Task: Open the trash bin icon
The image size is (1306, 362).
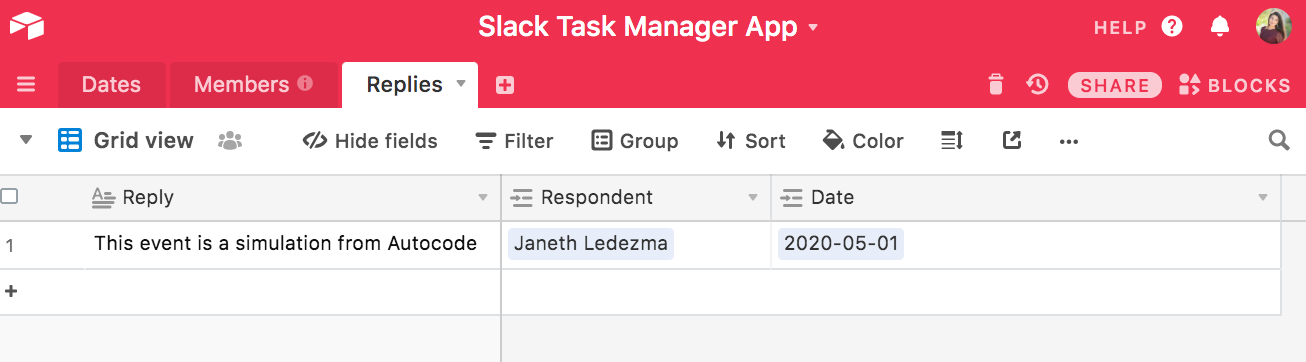Action: click(x=995, y=85)
